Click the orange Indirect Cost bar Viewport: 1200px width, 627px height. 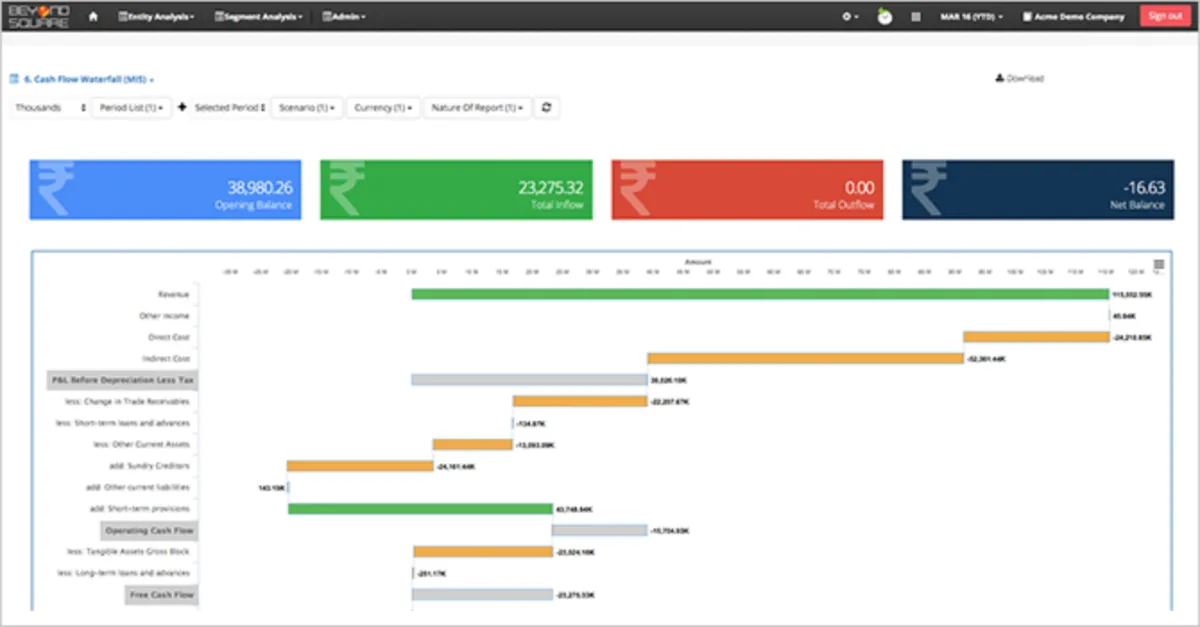pyautogui.click(x=805, y=358)
